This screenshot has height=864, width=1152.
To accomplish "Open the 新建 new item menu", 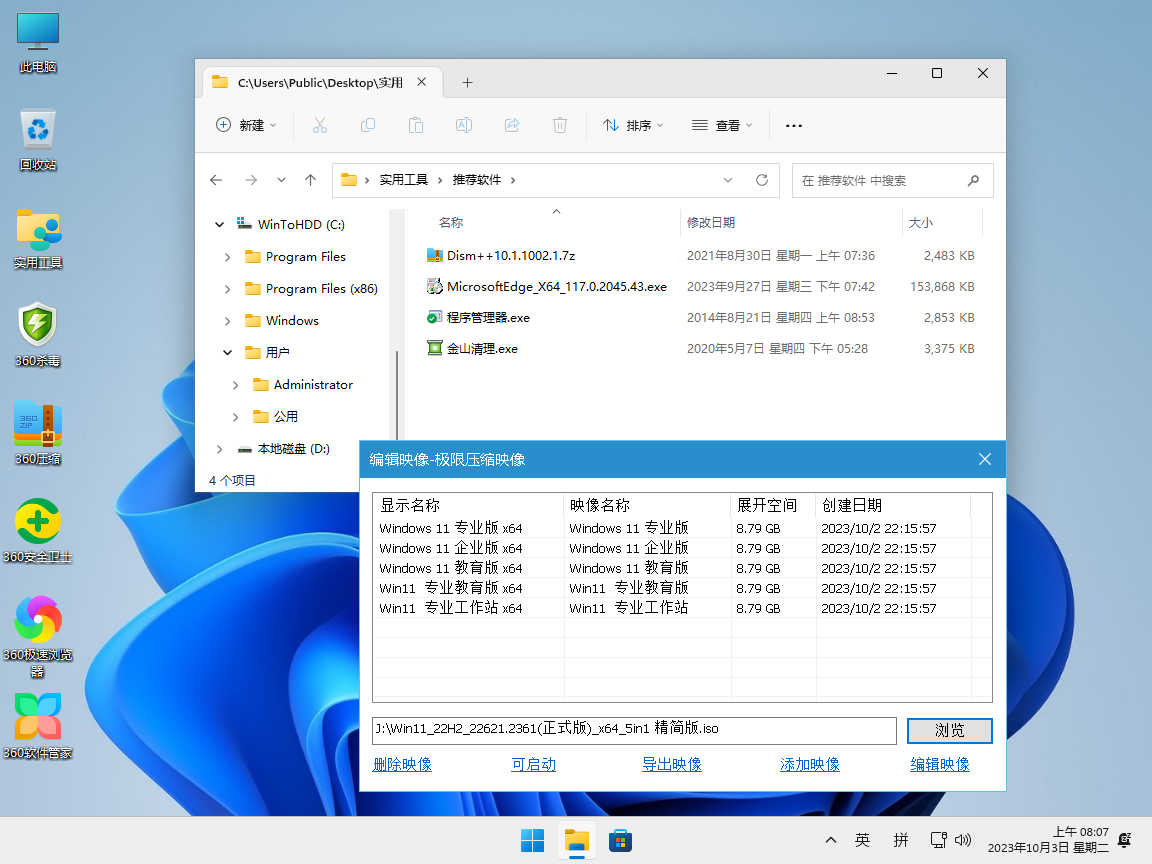I will click(x=246, y=125).
